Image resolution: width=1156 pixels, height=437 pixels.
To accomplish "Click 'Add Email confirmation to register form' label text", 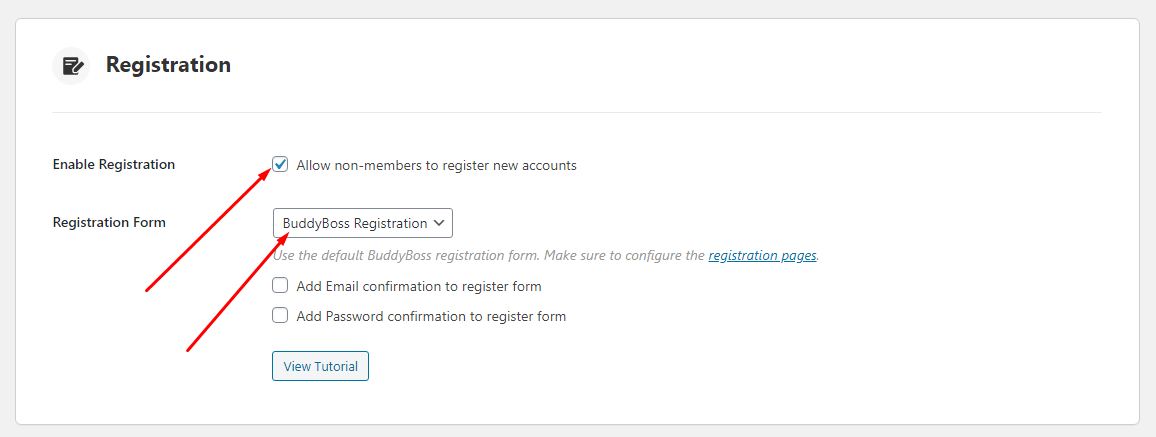I will click(419, 286).
